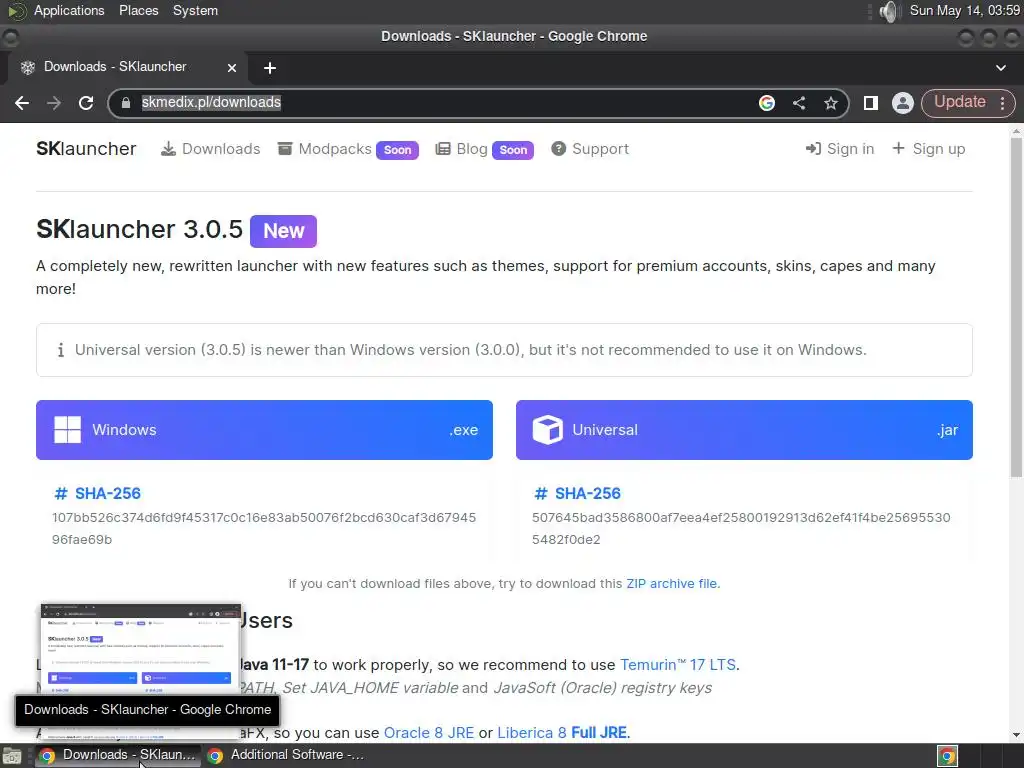The width and height of the screenshot is (1024, 768).
Task: Click the padlock site info icon
Action: (x=126, y=103)
